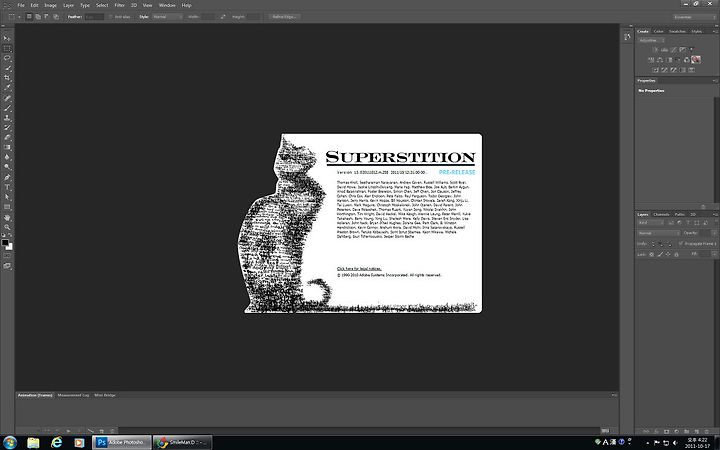720x450 pixels.
Task: Select the Hand tool
Action: (x=7, y=218)
